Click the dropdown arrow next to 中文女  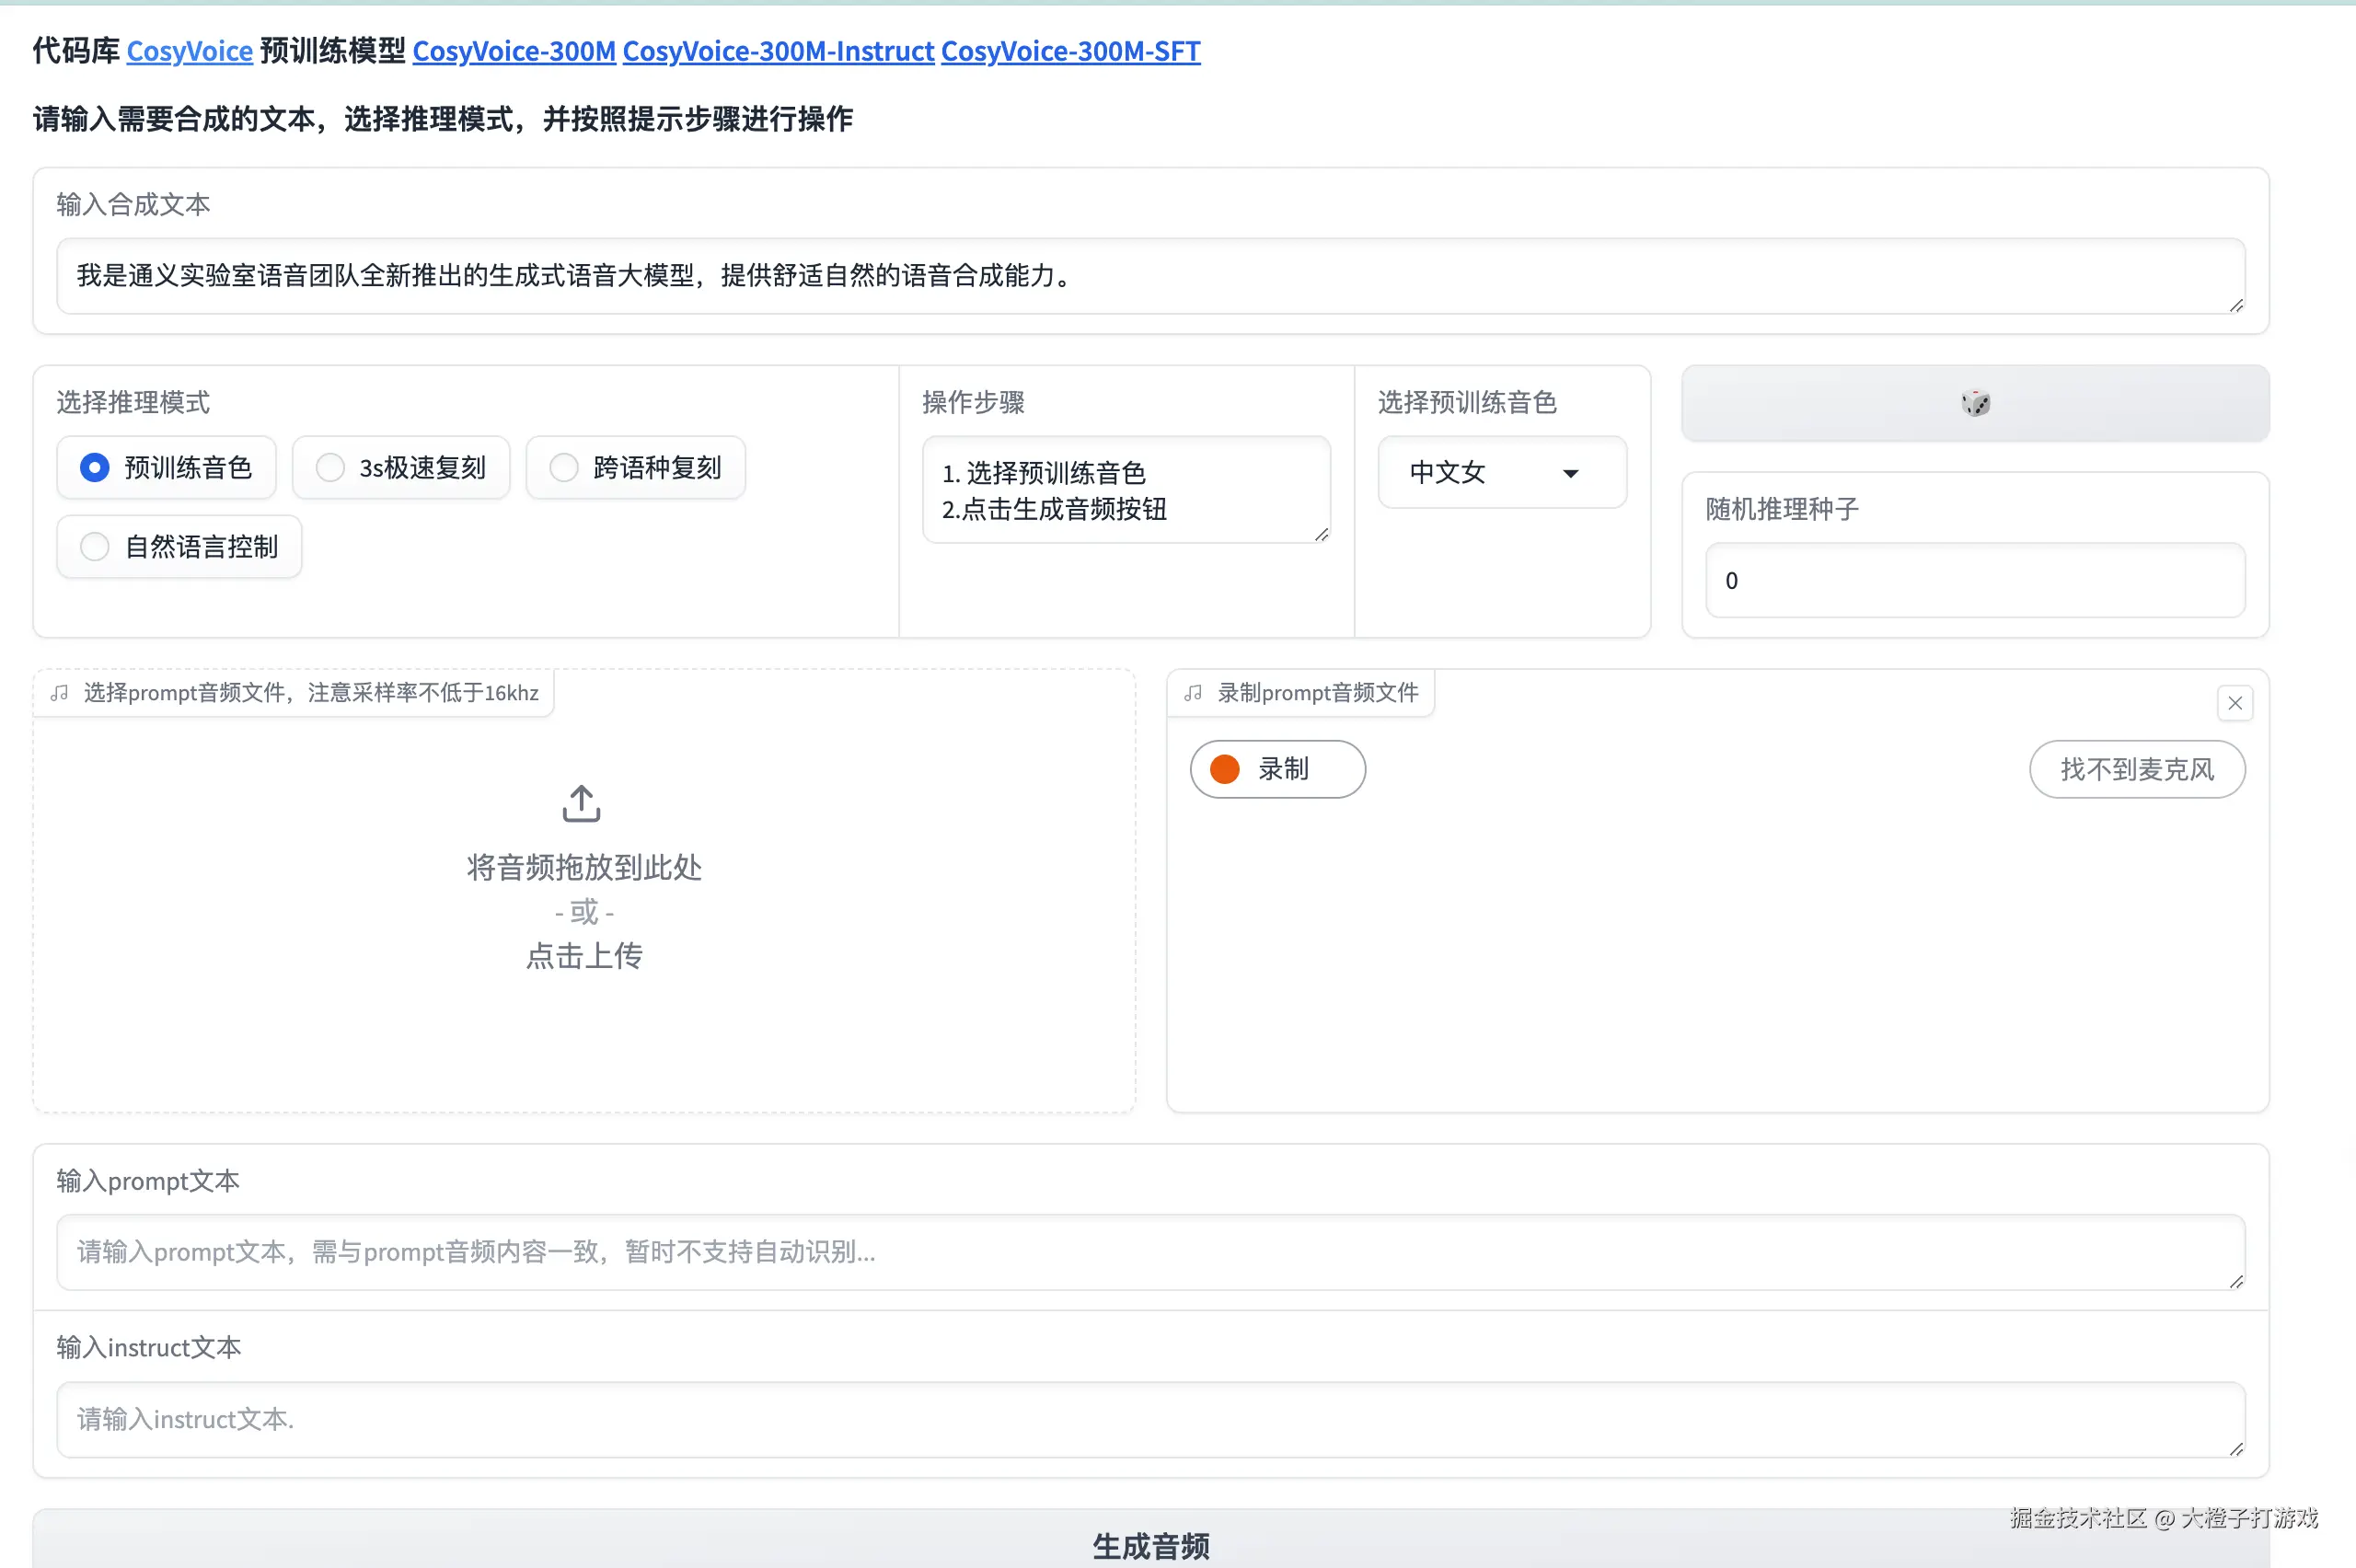coord(1570,473)
